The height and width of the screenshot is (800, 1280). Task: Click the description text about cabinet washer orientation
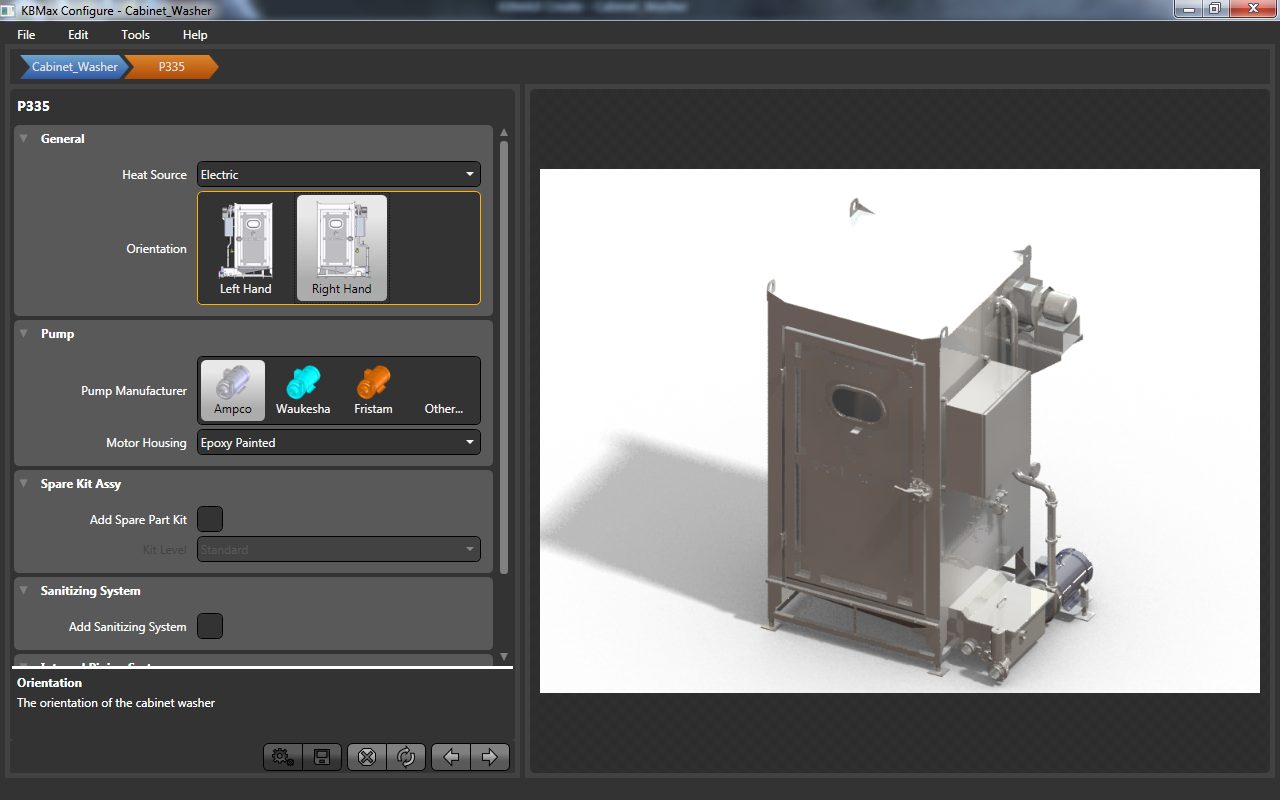[x=116, y=703]
